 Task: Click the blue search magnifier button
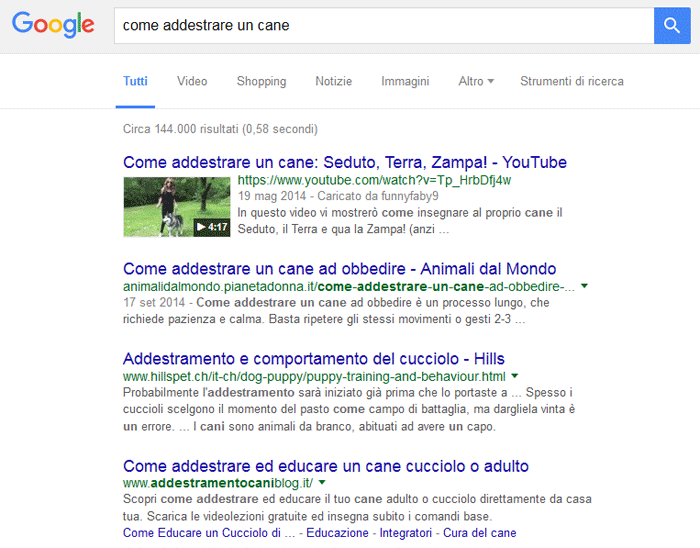point(672,25)
